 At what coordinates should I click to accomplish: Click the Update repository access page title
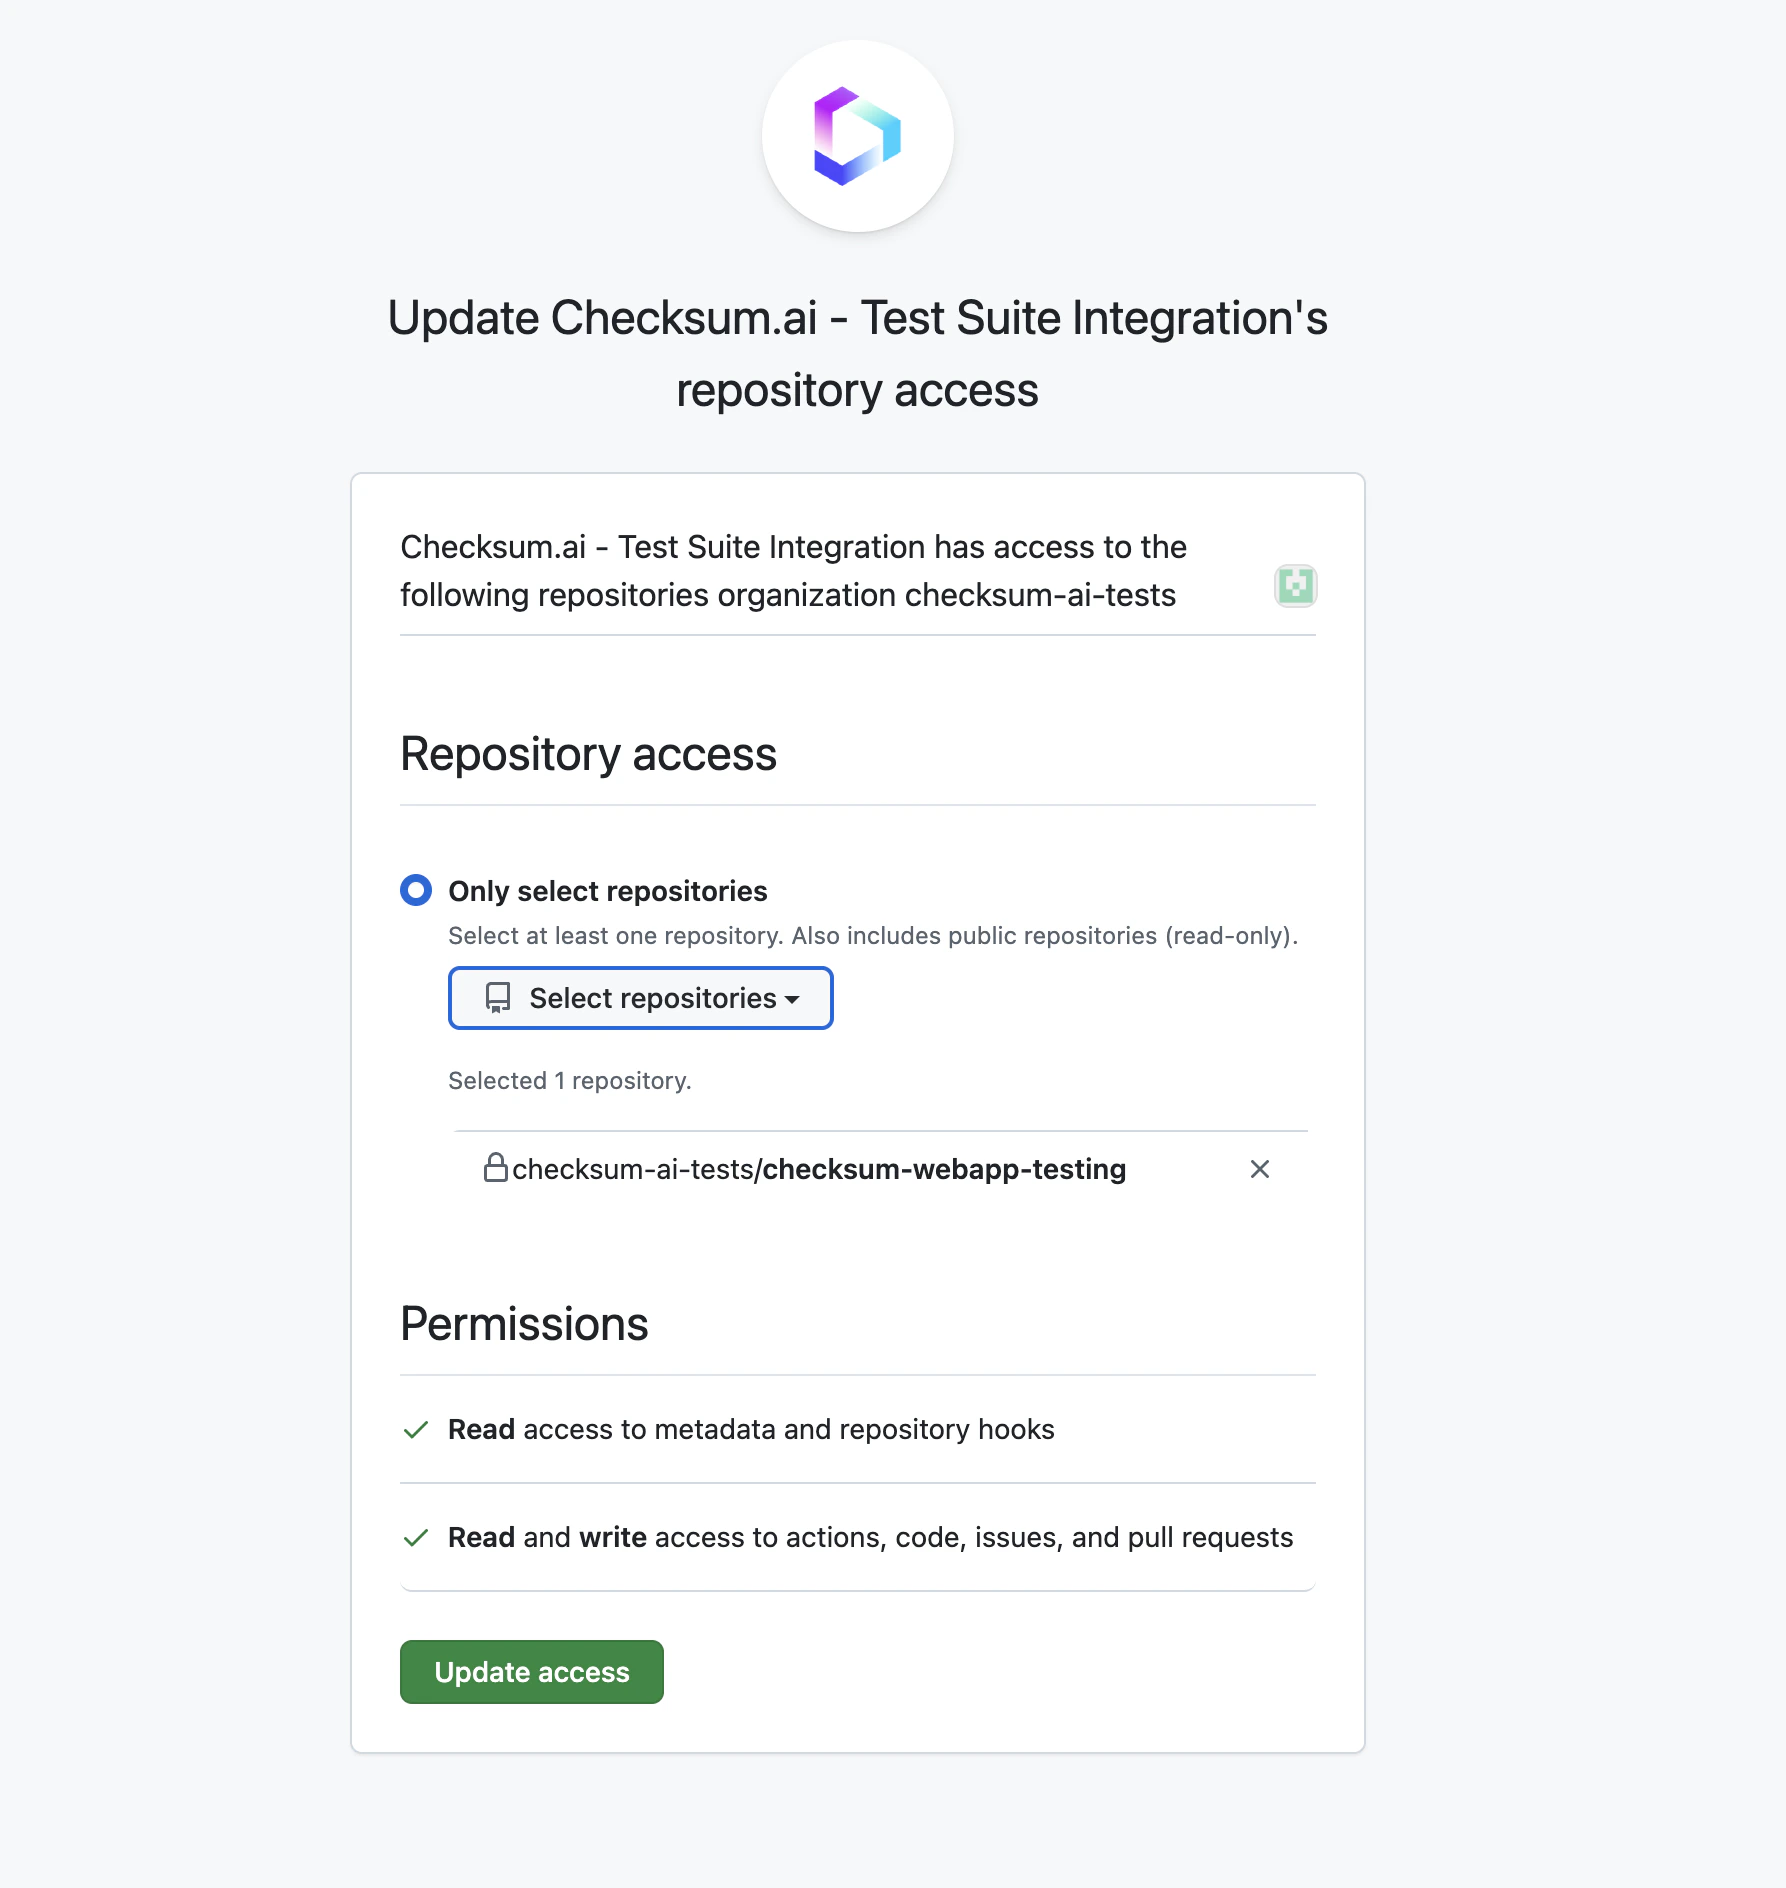(857, 353)
